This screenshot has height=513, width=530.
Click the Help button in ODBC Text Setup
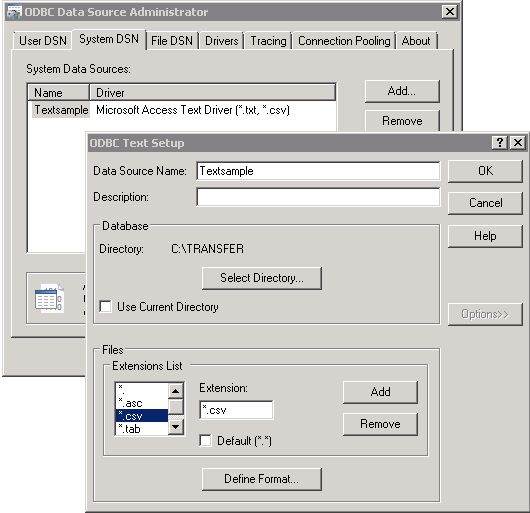coord(485,236)
